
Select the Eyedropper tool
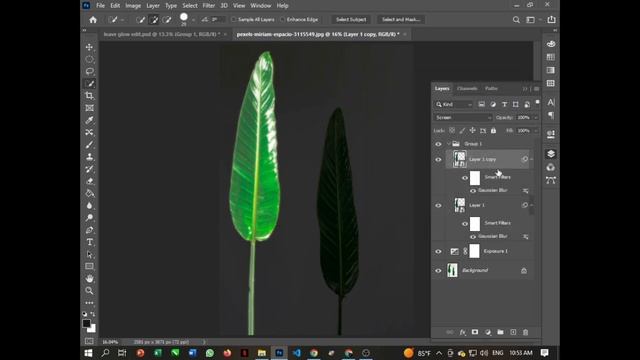pyautogui.click(x=89, y=120)
